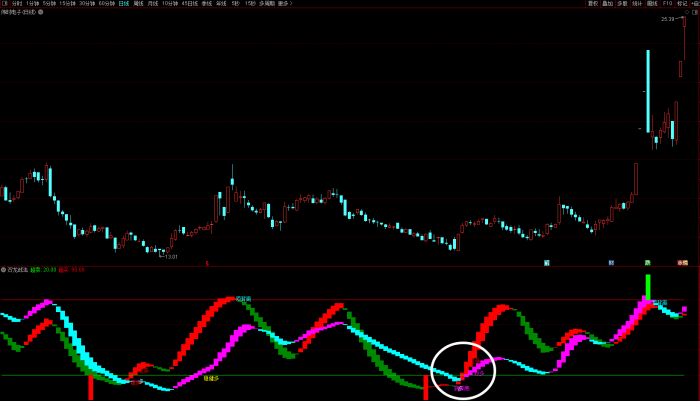Select the 周线 weekly period tab
The image size is (700, 401).
point(138,4)
